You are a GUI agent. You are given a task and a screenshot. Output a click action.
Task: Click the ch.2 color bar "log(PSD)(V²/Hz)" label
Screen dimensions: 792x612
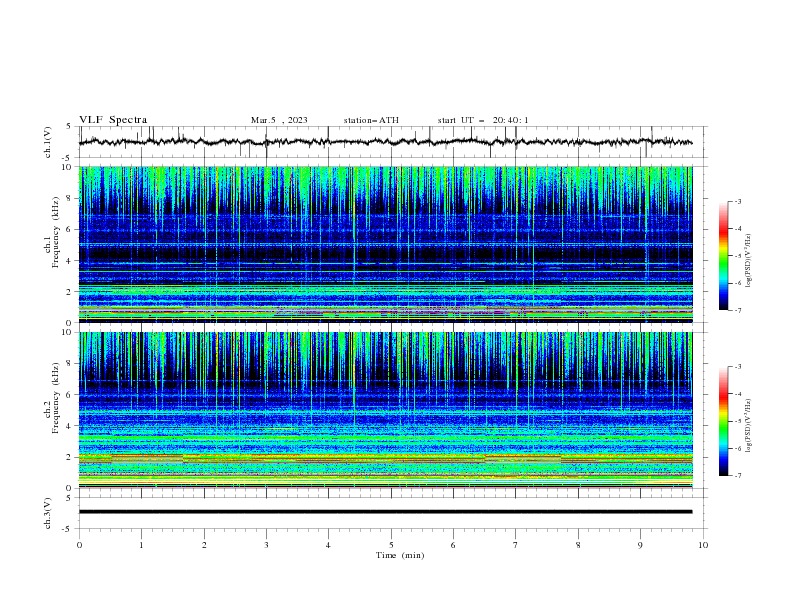(x=748, y=426)
